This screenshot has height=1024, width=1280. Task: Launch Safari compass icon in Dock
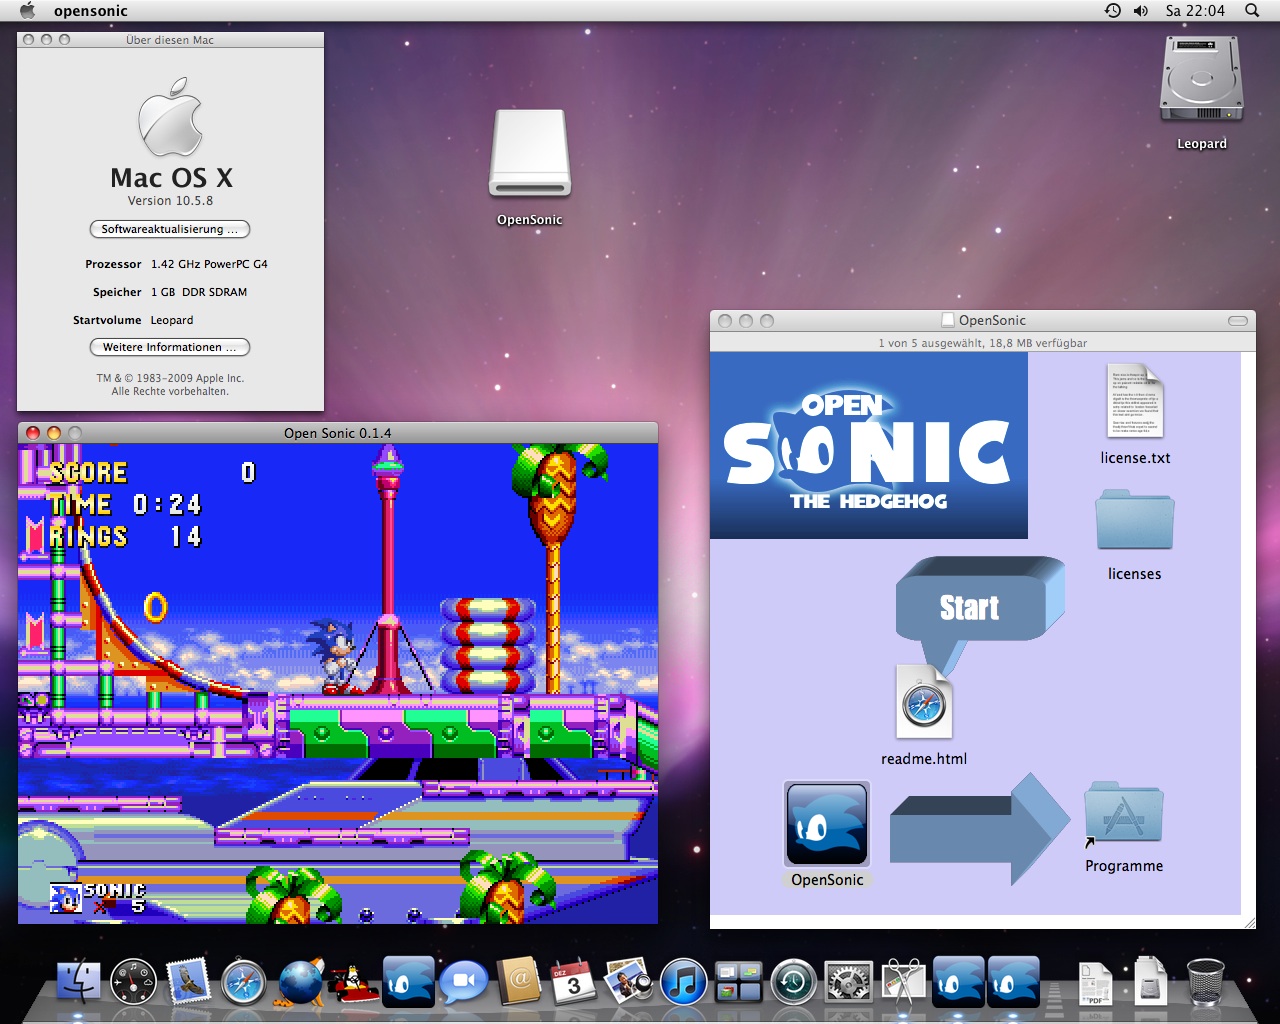tap(244, 982)
